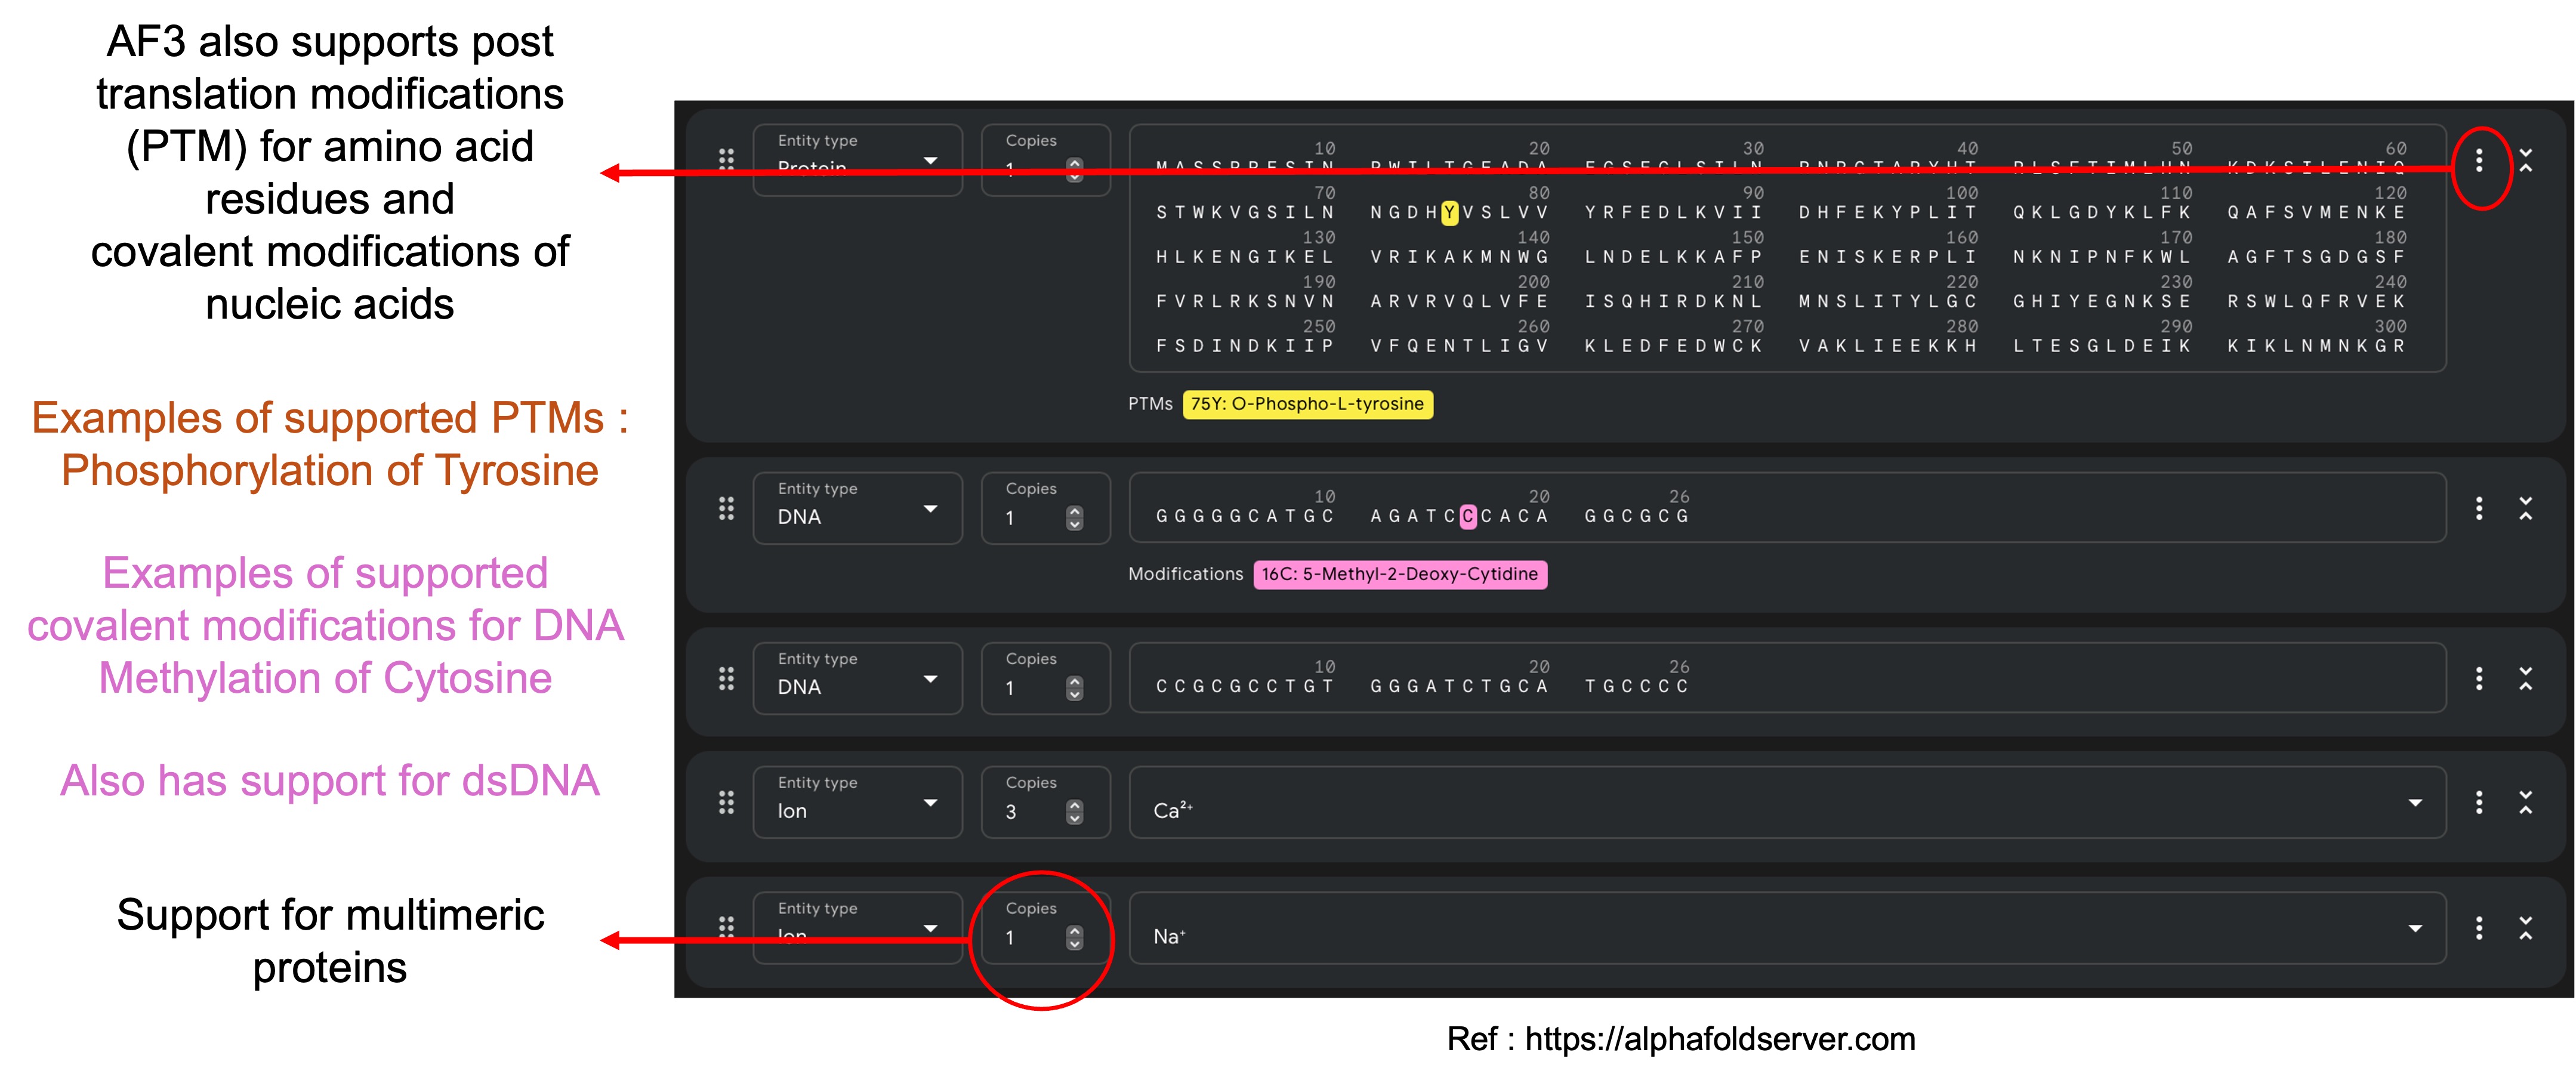Collapse the second DNA entity row
The height and width of the screenshot is (1080, 2576).
[x=2525, y=679]
